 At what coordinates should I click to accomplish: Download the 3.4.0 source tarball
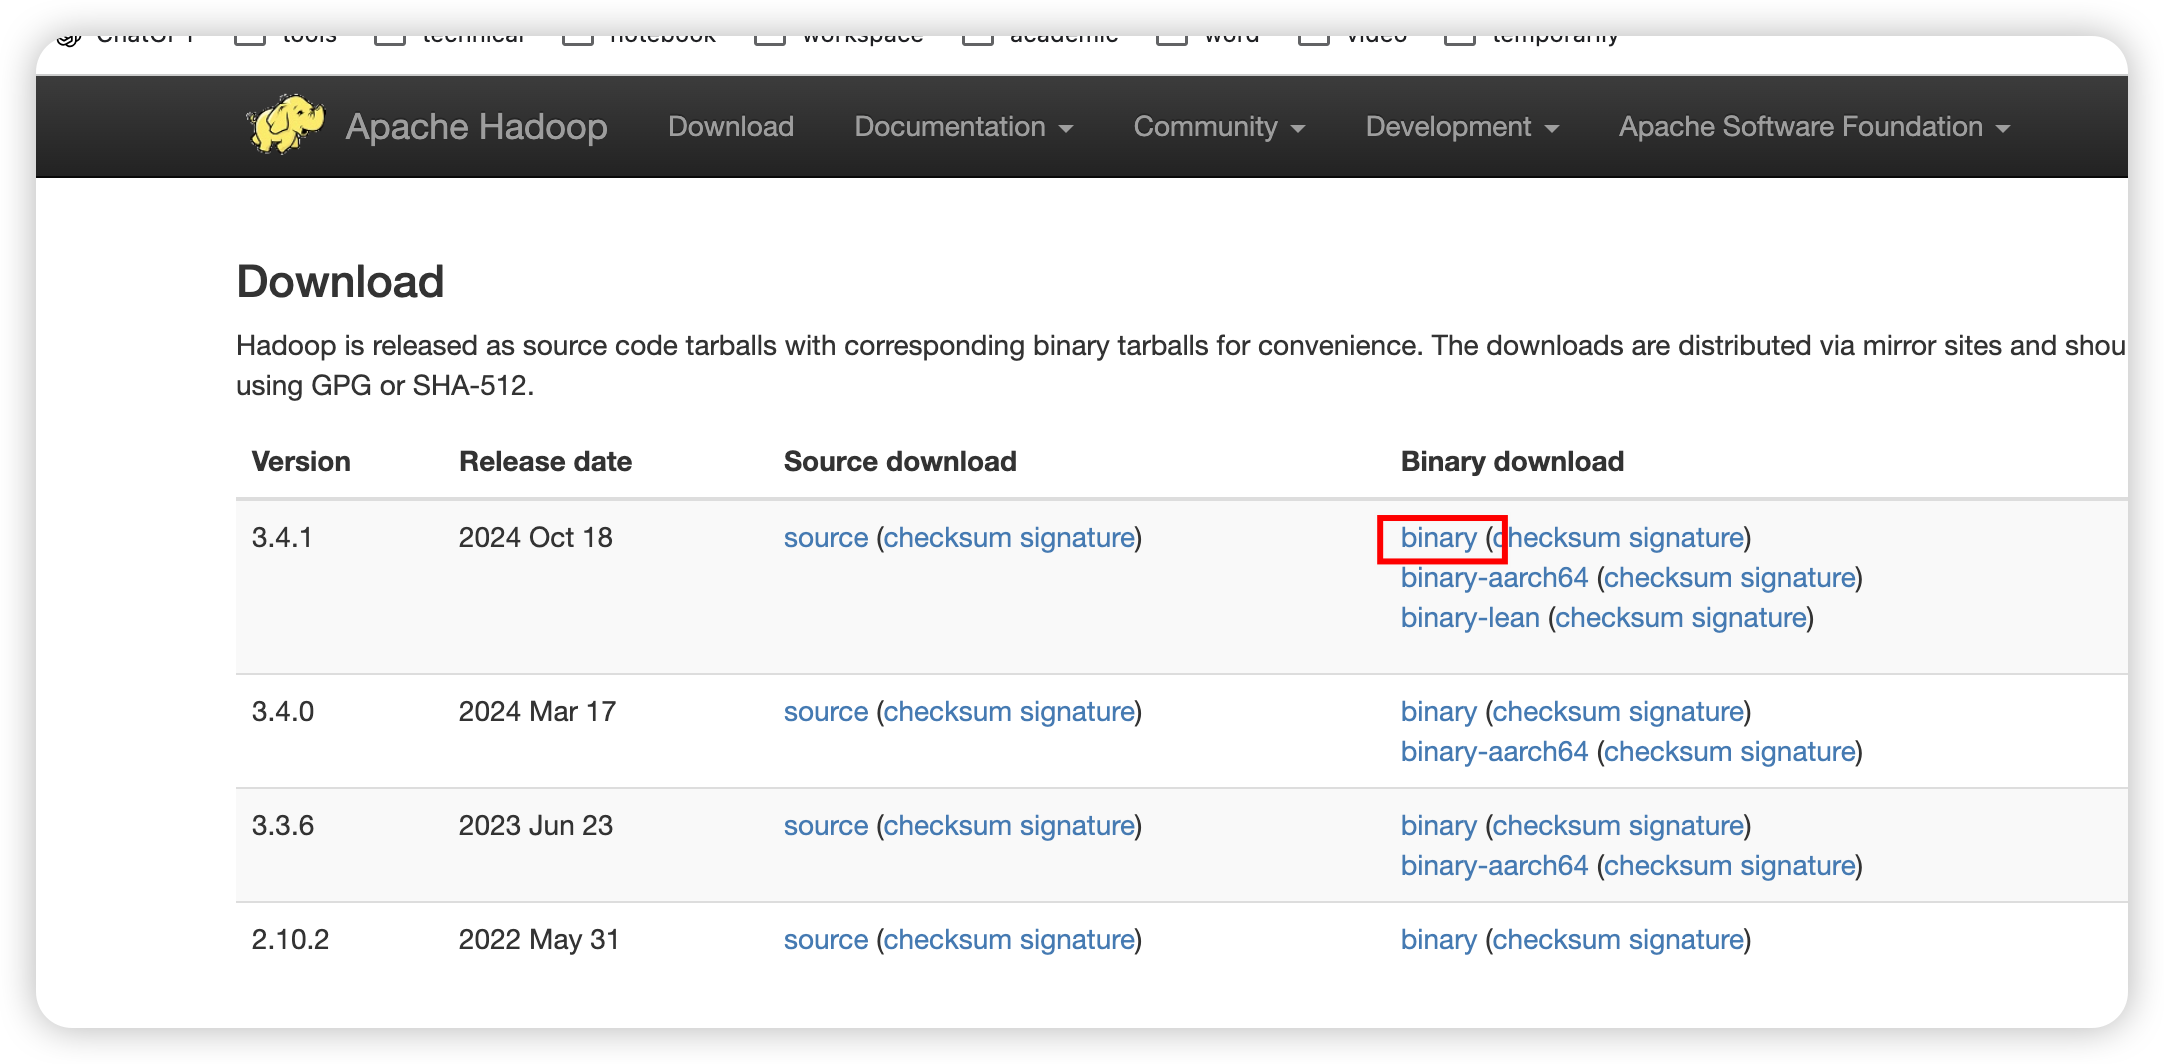pyautogui.click(x=826, y=712)
